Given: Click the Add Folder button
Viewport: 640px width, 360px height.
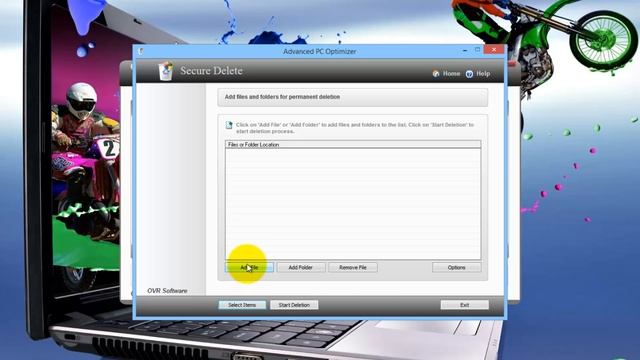Looking at the screenshot, I should [x=301, y=267].
